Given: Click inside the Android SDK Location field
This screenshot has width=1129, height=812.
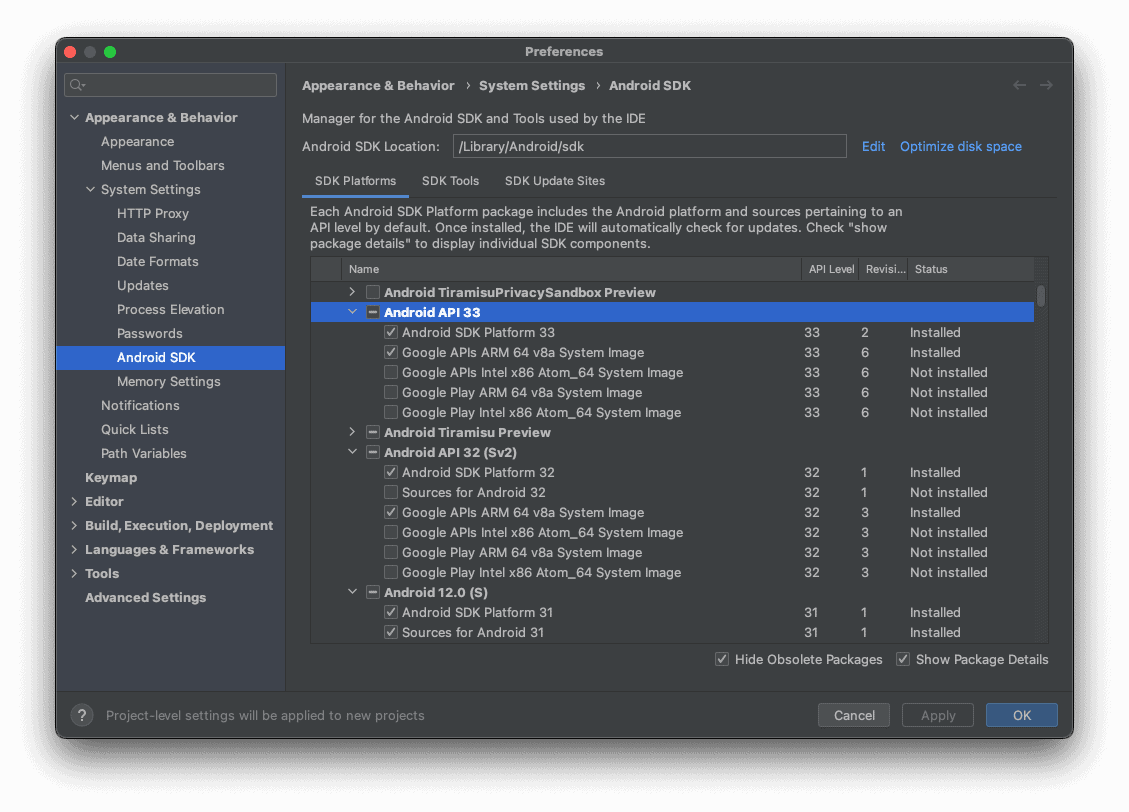Looking at the screenshot, I should pos(650,146).
